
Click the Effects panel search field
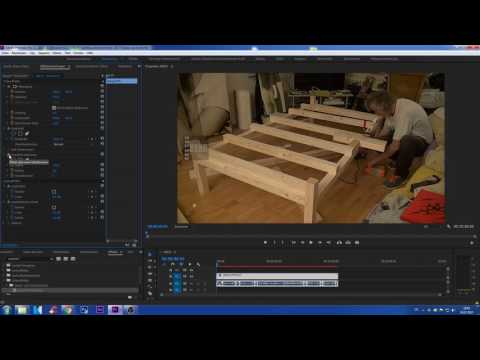tap(28, 259)
